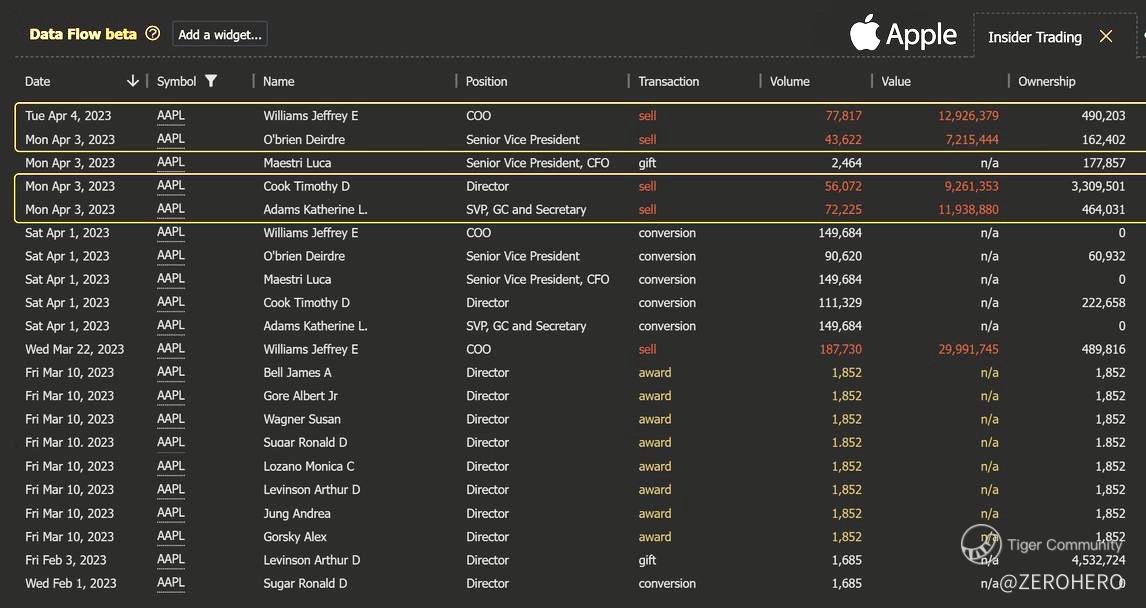Close the Insider Trading tab
This screenshot has height=608, width=1146.
click(1105, 37)
